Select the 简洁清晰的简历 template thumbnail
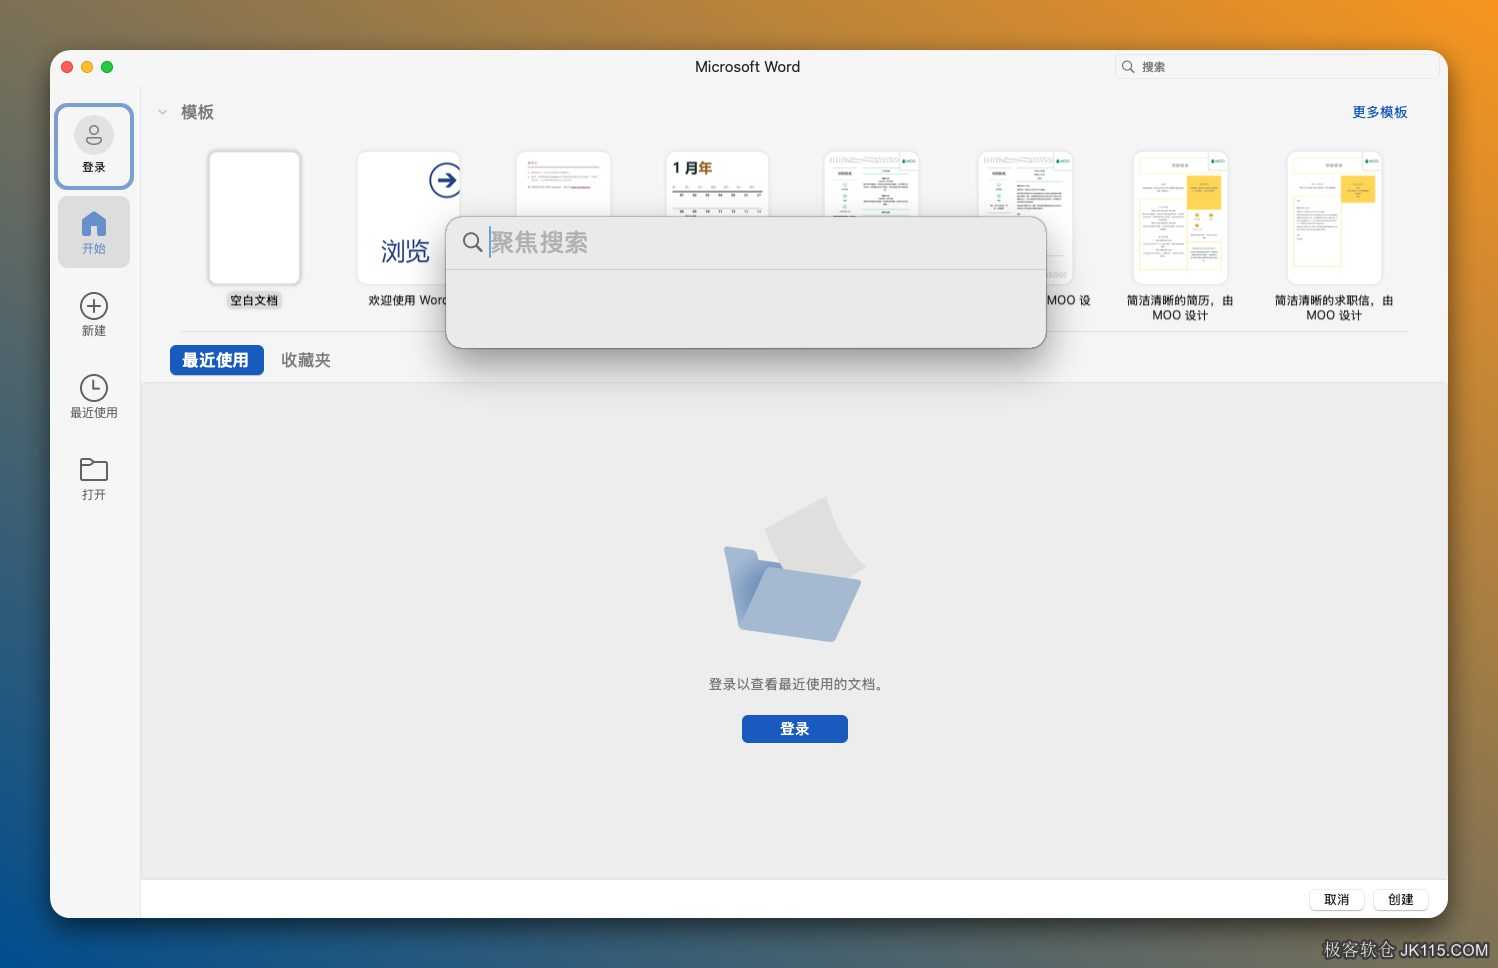Screen dimensions: 1498x968 1180,218
